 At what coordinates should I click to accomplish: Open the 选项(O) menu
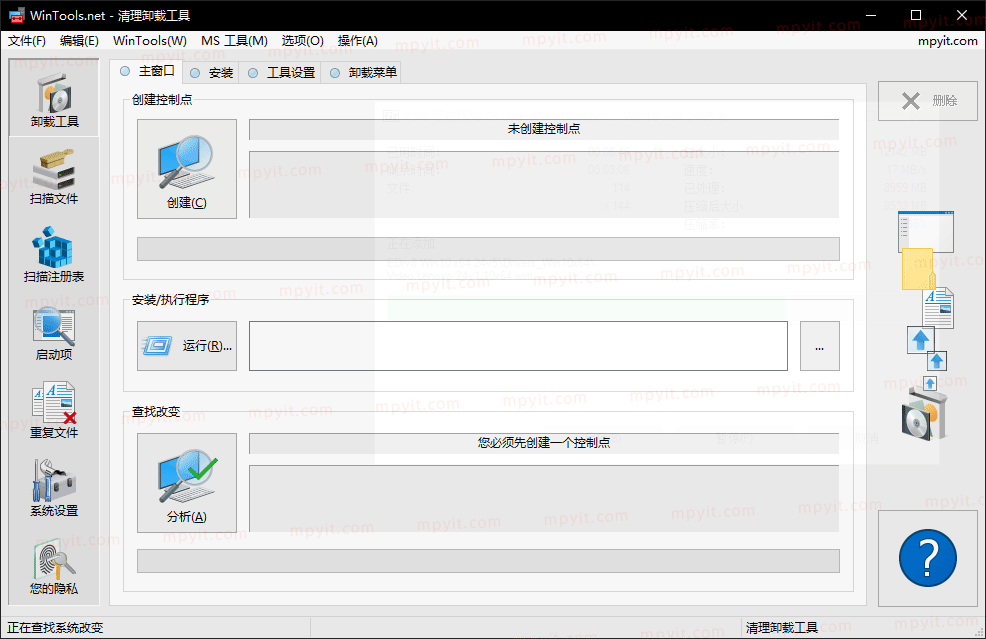(x=302, y=41)
